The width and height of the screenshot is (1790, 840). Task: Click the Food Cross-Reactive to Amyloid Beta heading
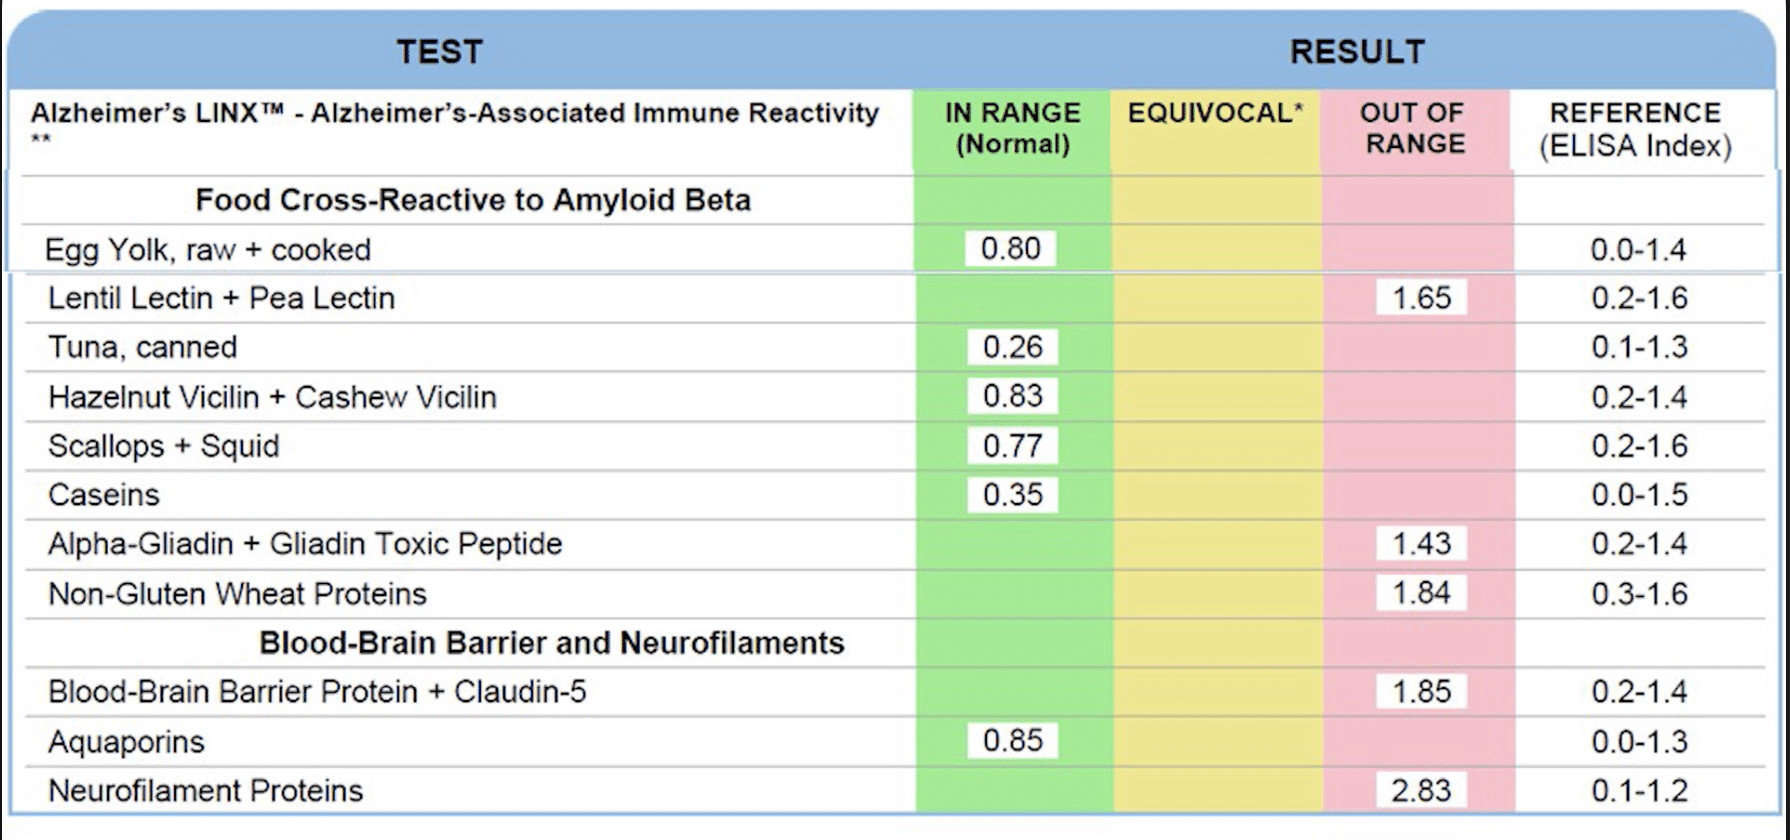point(472,200)
